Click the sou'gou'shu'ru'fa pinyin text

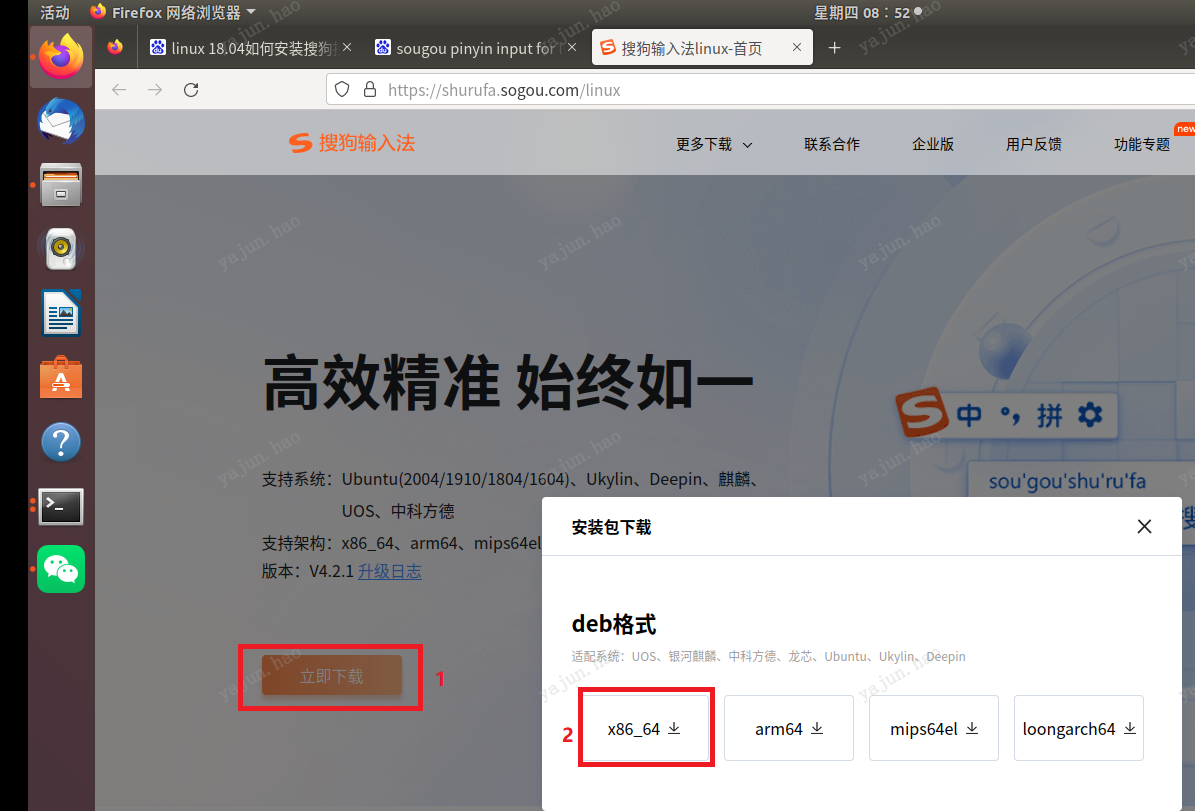[1067, 482]
